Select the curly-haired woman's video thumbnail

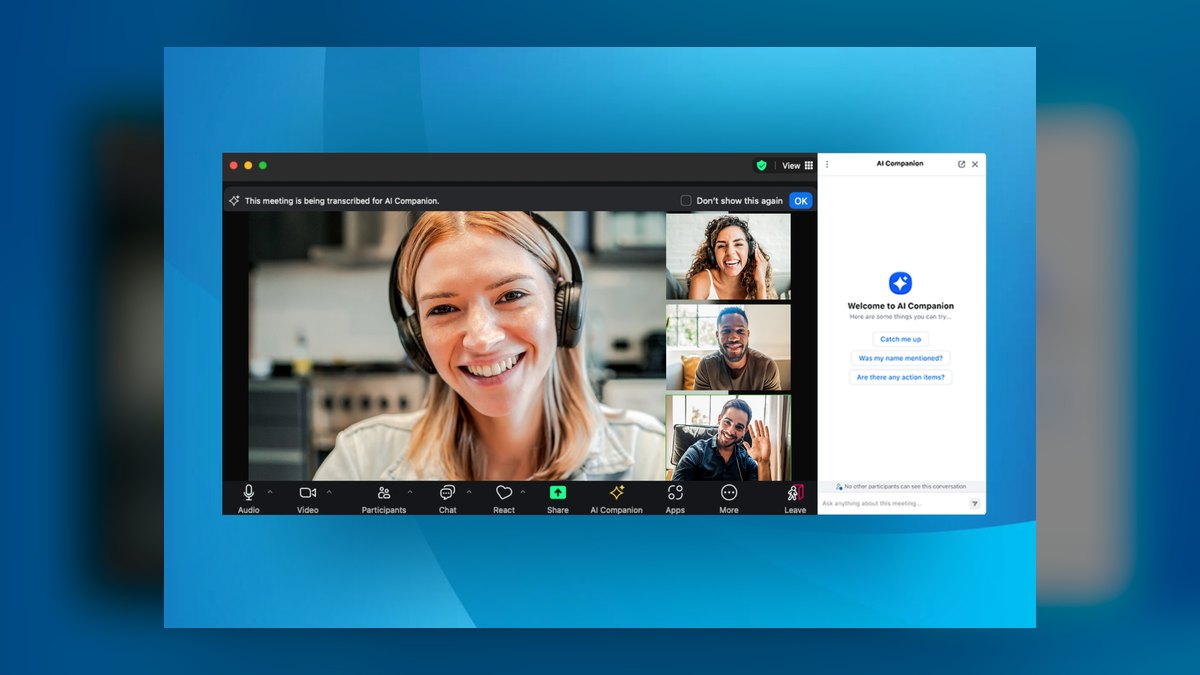point(729,256)
